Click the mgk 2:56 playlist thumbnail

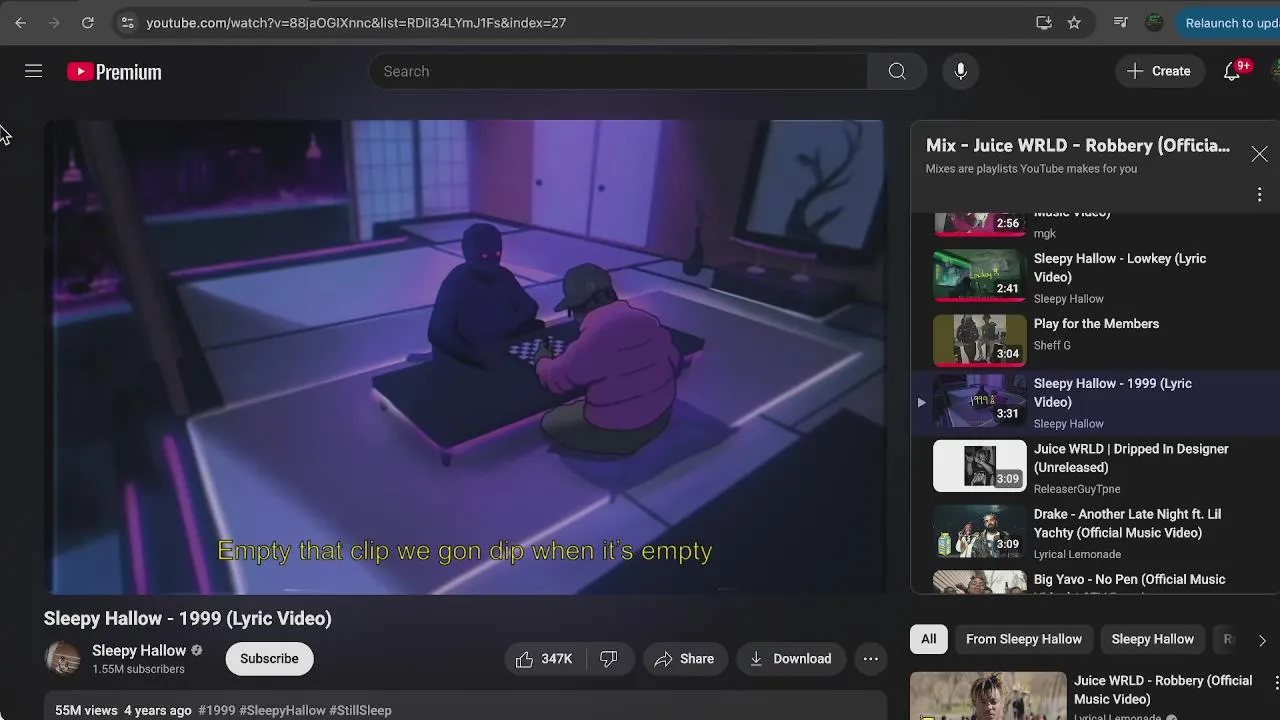point(980,224)
